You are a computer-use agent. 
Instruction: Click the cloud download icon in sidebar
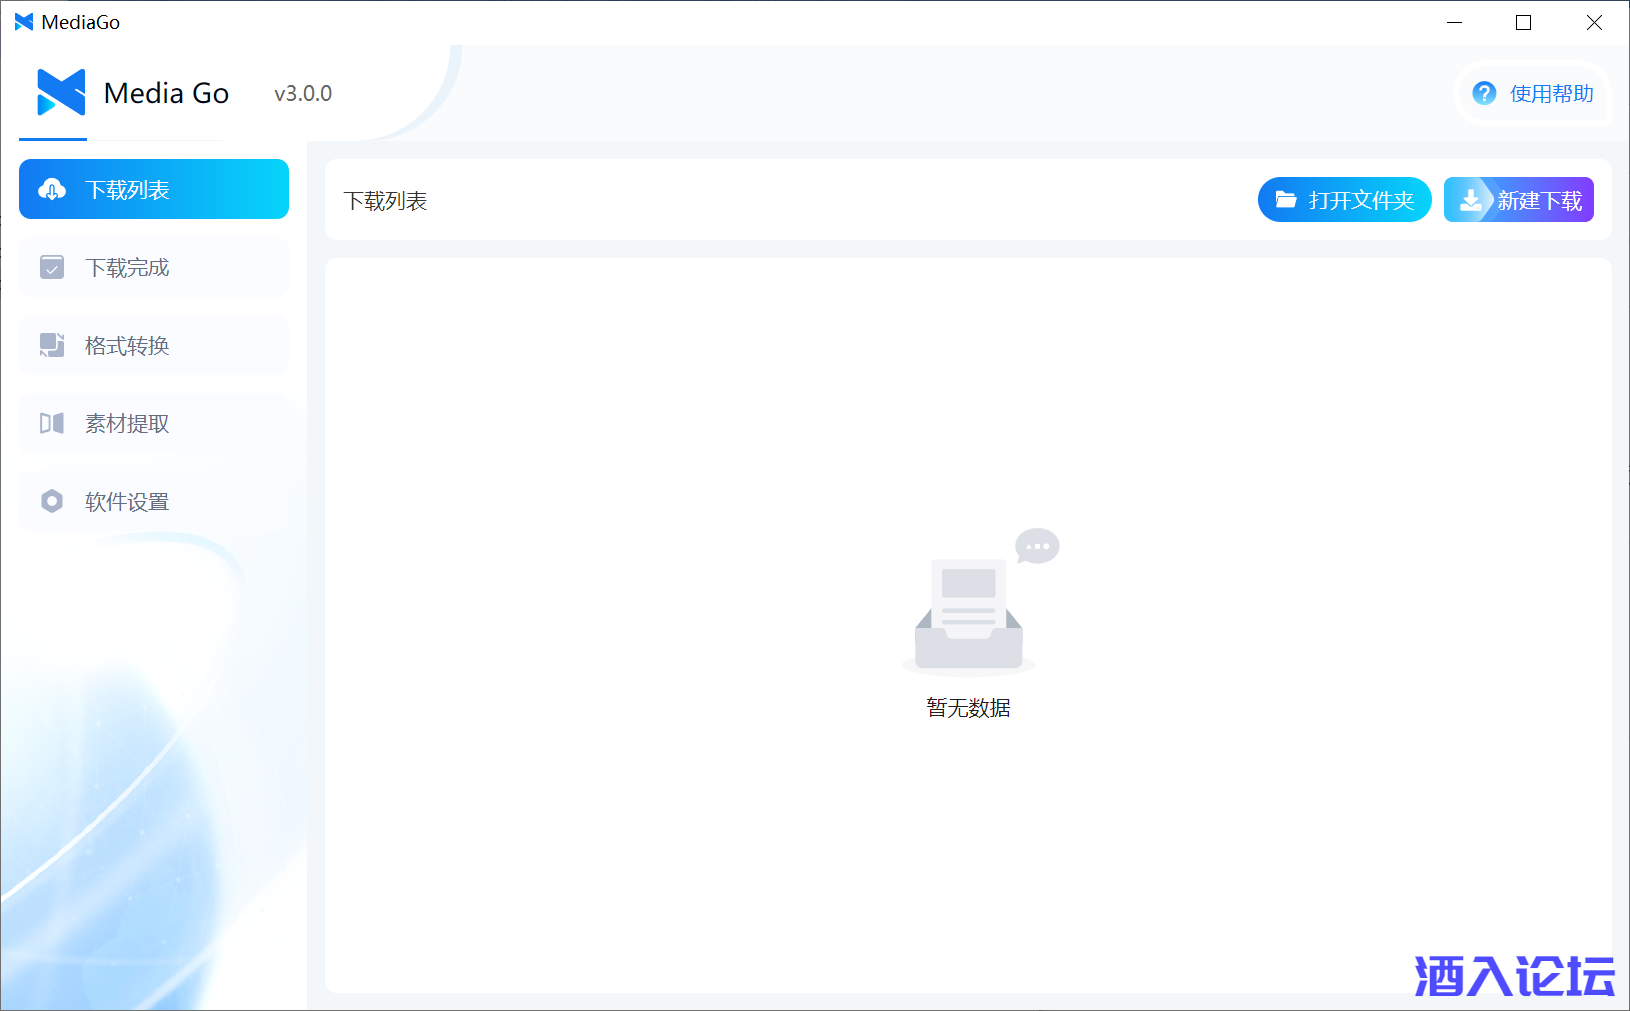(x=52, y=189)
